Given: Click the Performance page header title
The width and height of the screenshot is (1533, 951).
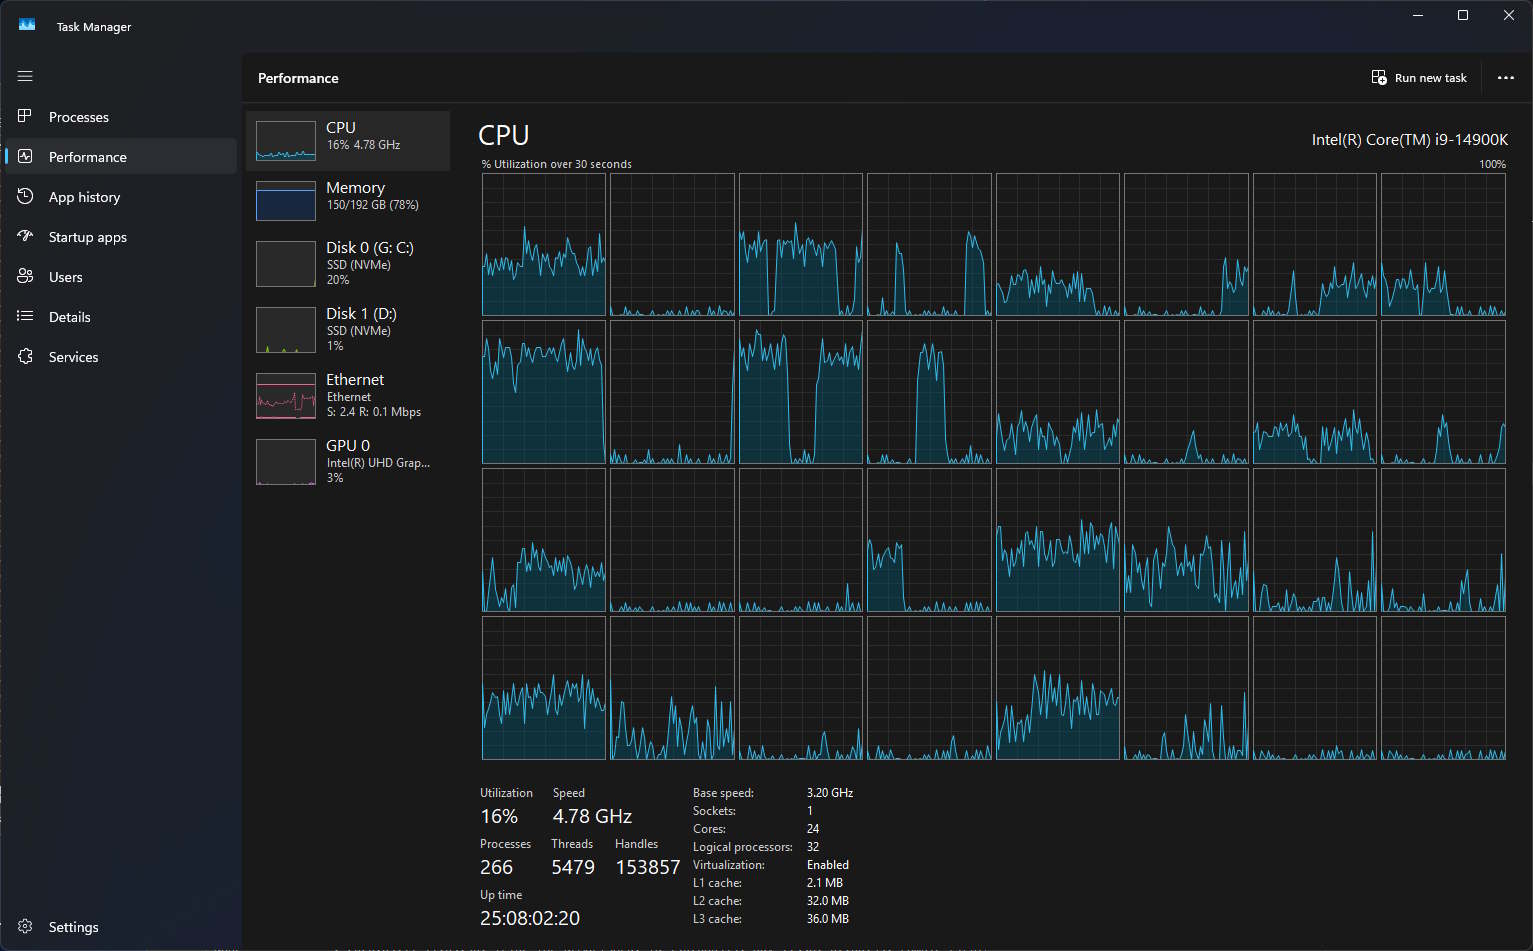Looking at the screenshot, I should [x=298, y=78].
